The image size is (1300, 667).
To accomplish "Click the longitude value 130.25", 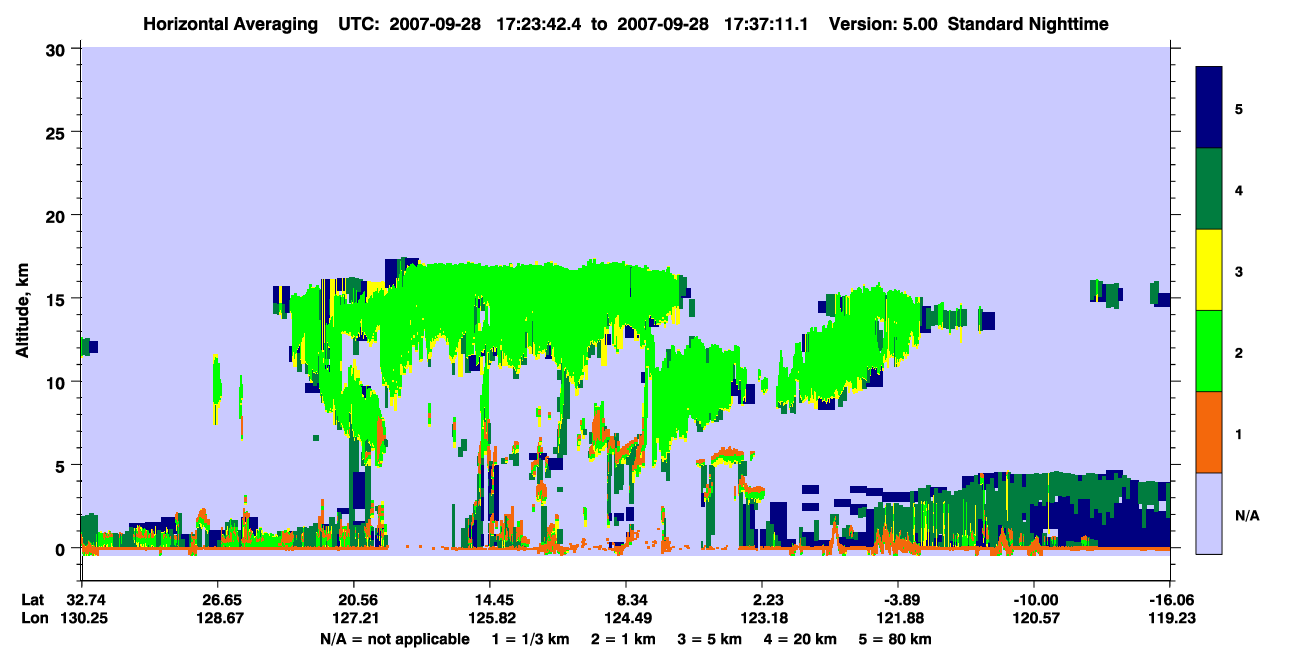I will coord(82,618).
